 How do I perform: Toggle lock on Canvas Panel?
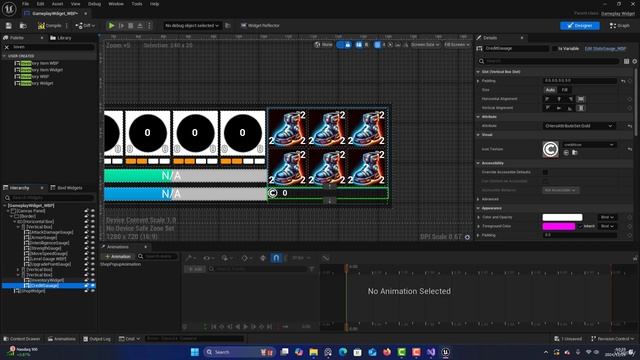click(x=86, y=211)
